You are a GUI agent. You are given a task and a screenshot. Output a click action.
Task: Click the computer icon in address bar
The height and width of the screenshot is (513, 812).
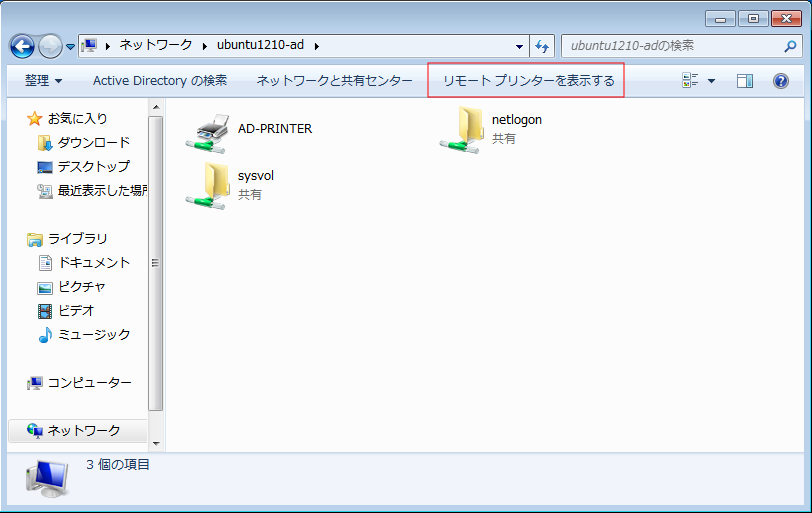pos(90,46)
